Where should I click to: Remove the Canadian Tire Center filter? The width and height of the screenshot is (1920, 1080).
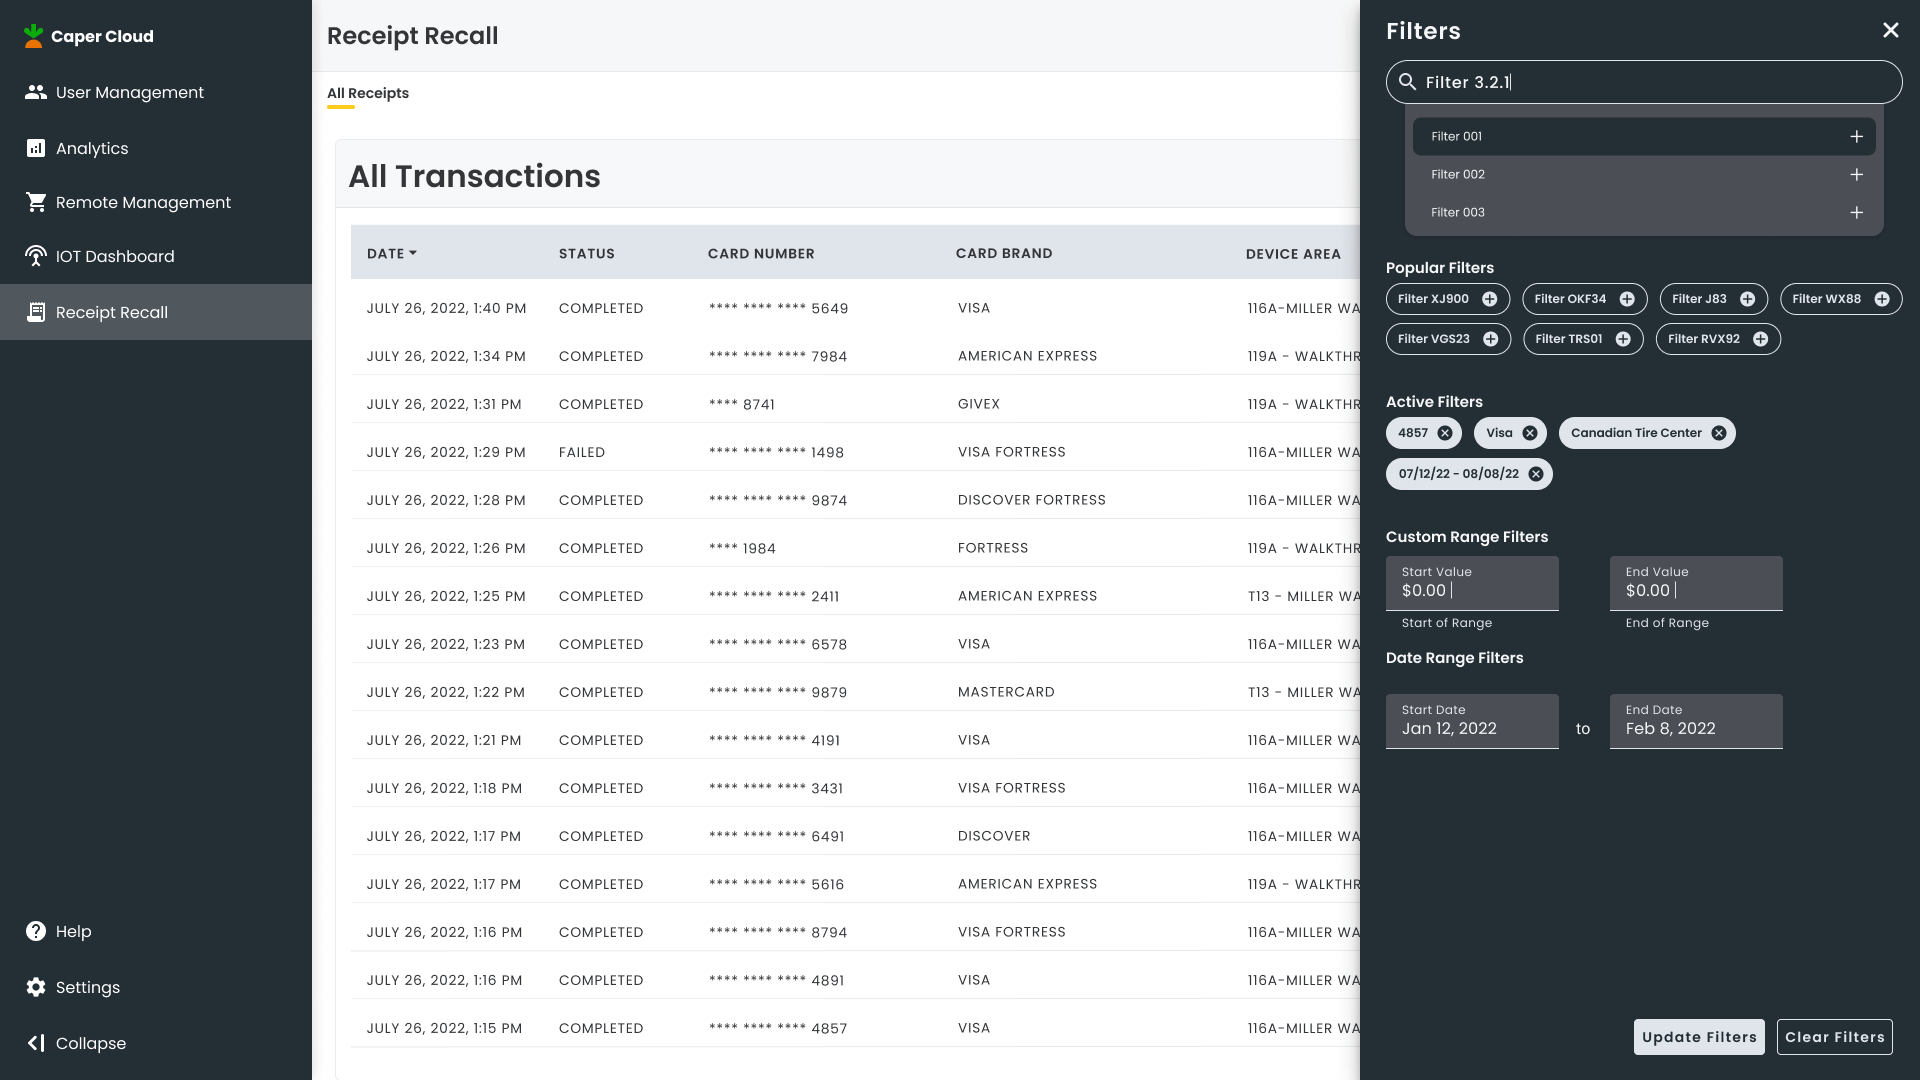tap(1719, 433)
